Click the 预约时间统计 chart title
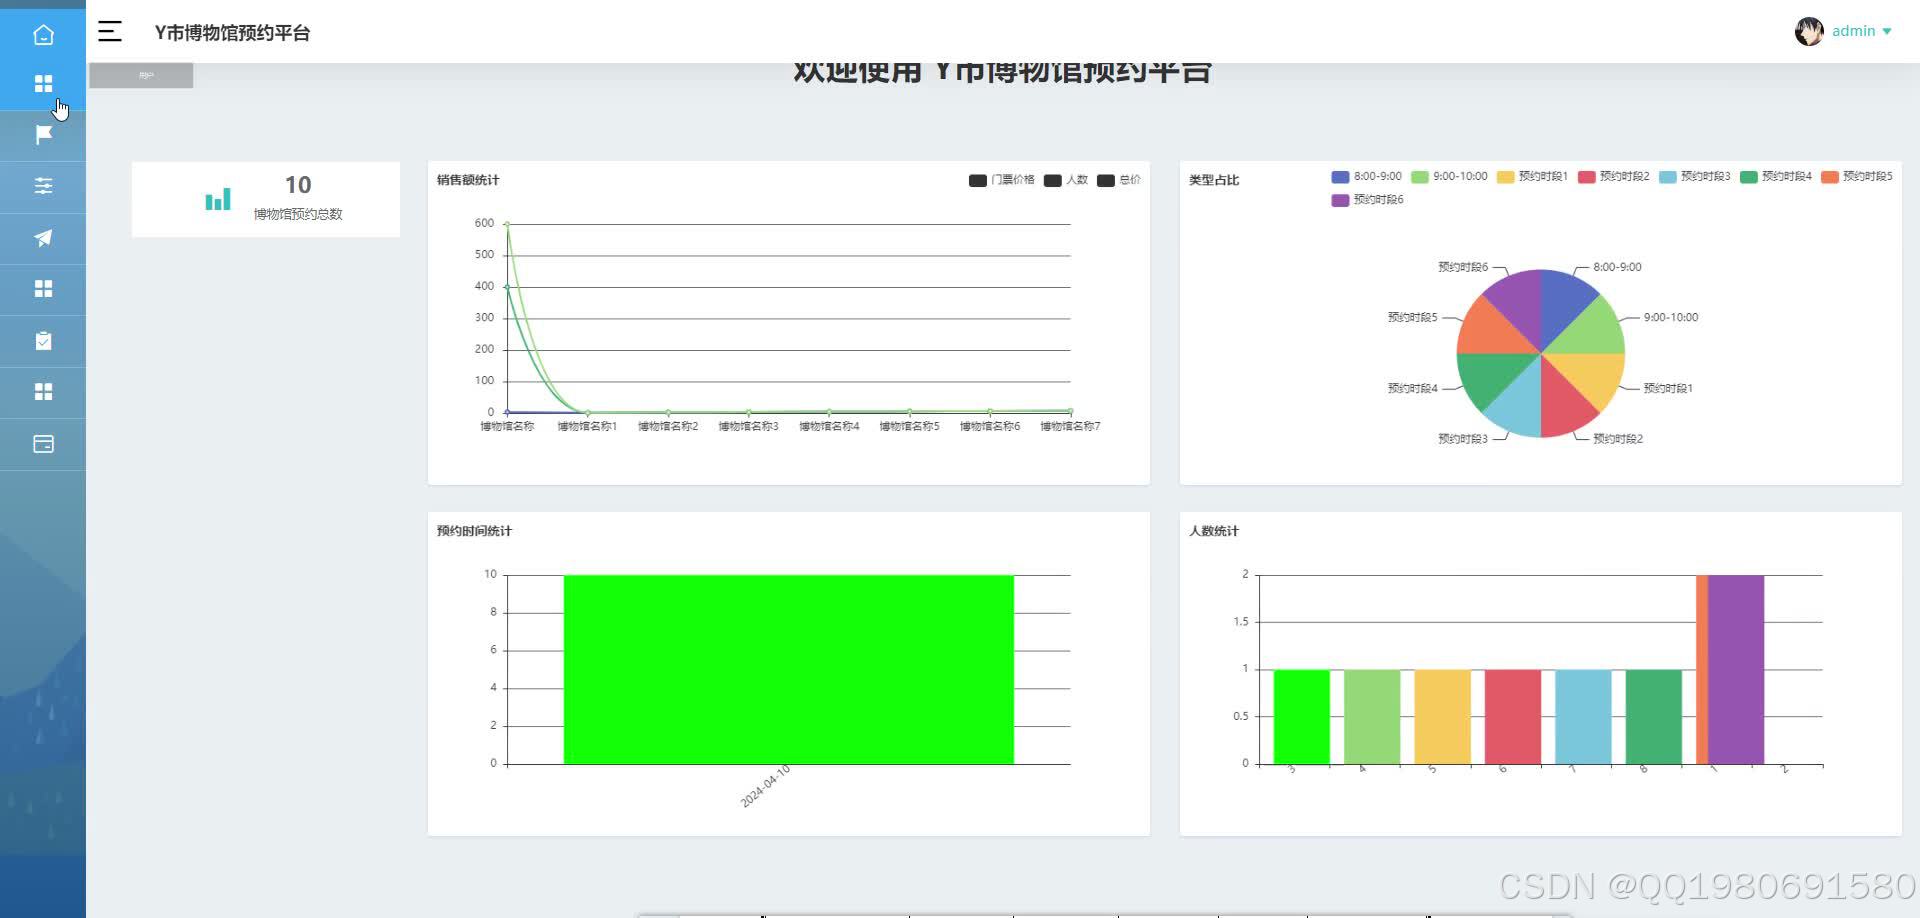Screen dimensions: 1920x918 coord(474,531)
